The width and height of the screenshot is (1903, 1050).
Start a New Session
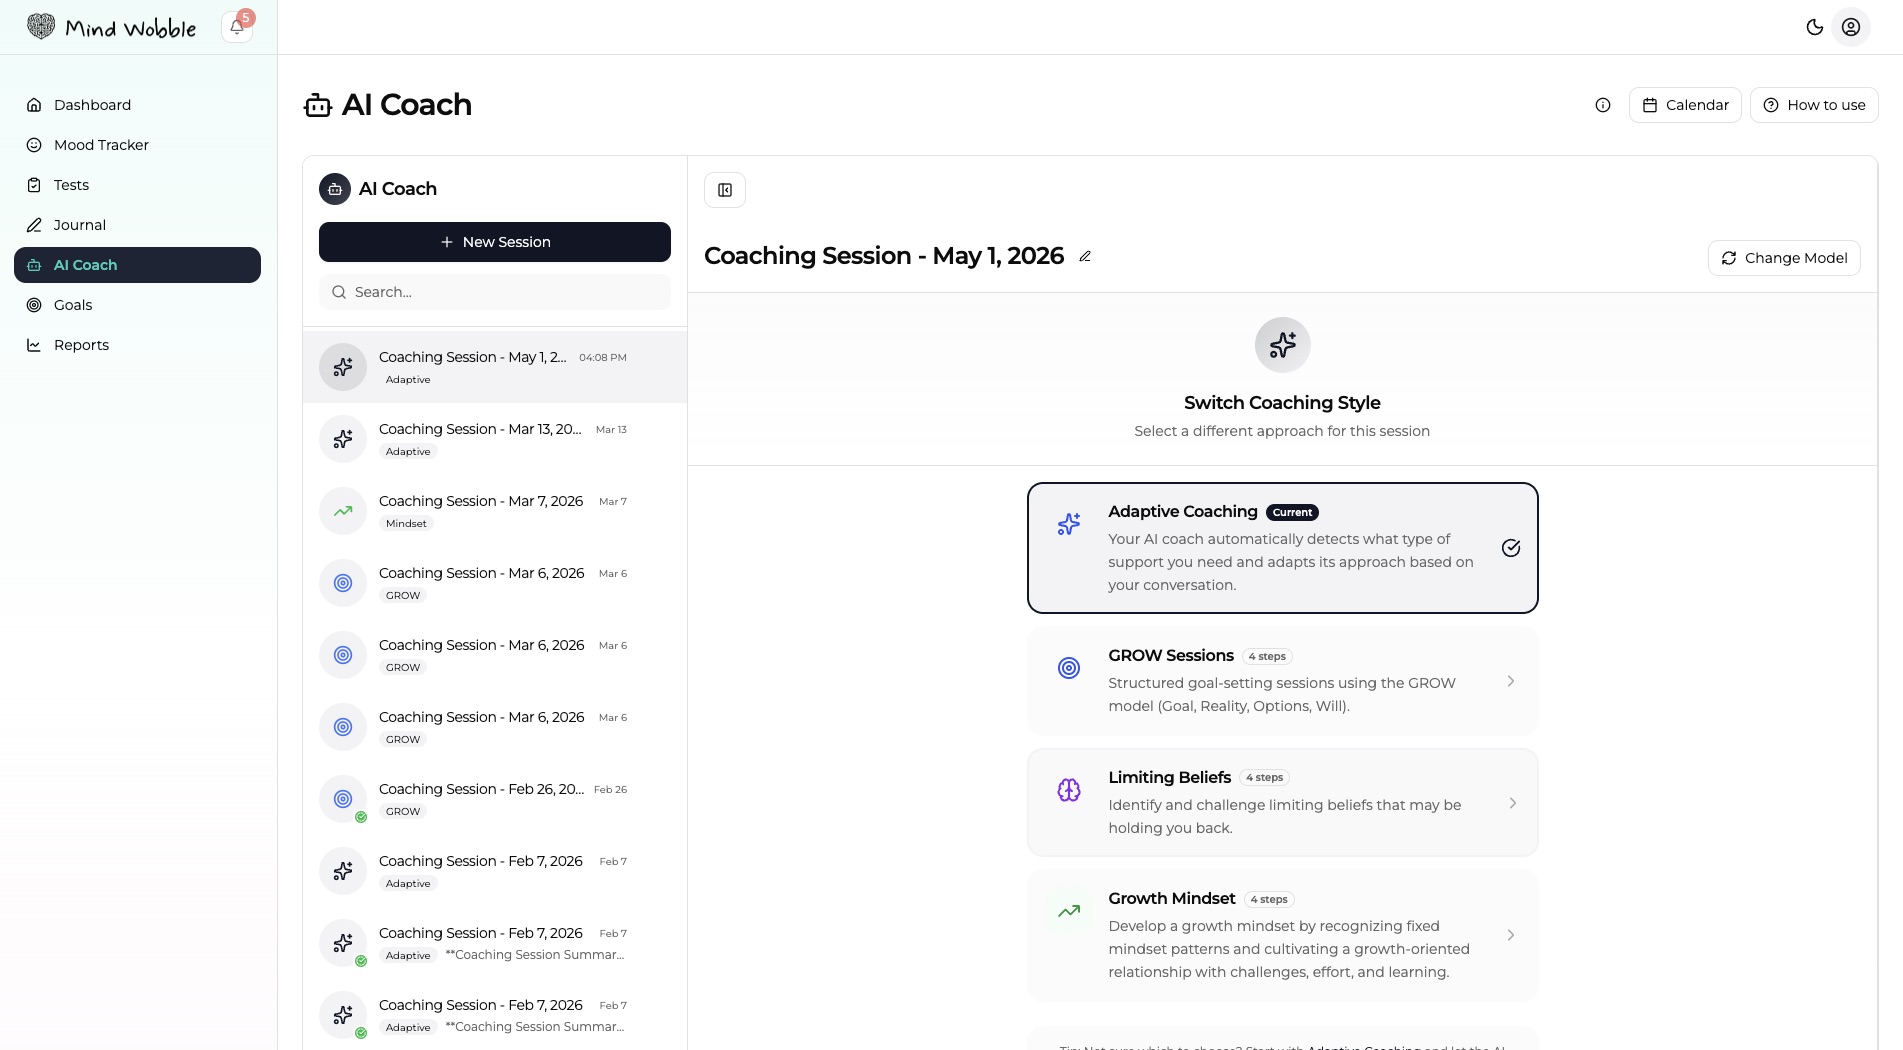click(x=495, y=242)
